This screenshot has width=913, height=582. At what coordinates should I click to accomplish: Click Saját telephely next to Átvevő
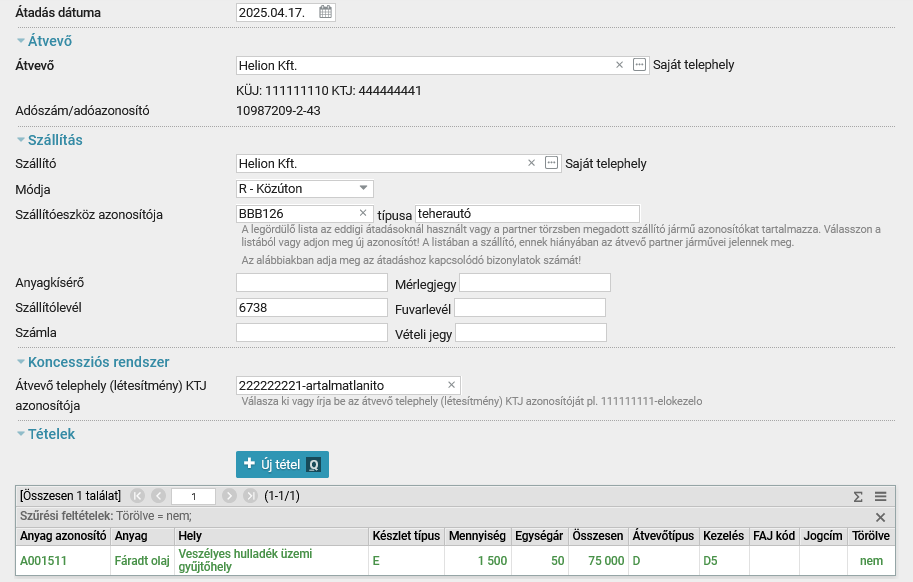pos(693,65)
